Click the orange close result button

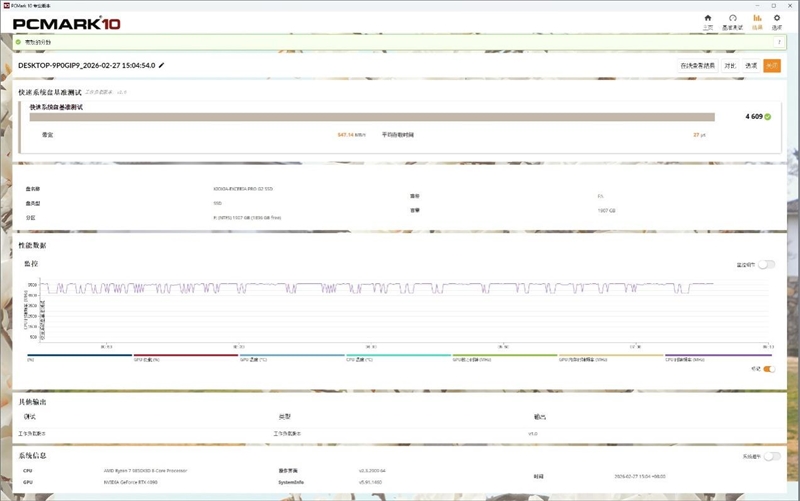(772, 65)
